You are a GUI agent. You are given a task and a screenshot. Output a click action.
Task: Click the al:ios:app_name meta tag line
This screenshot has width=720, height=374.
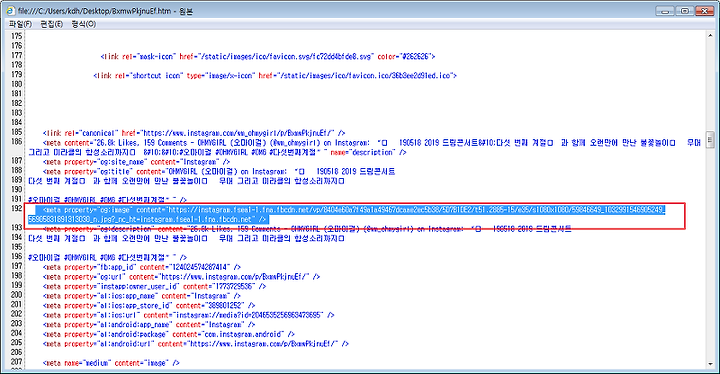(x=141, y=296)
